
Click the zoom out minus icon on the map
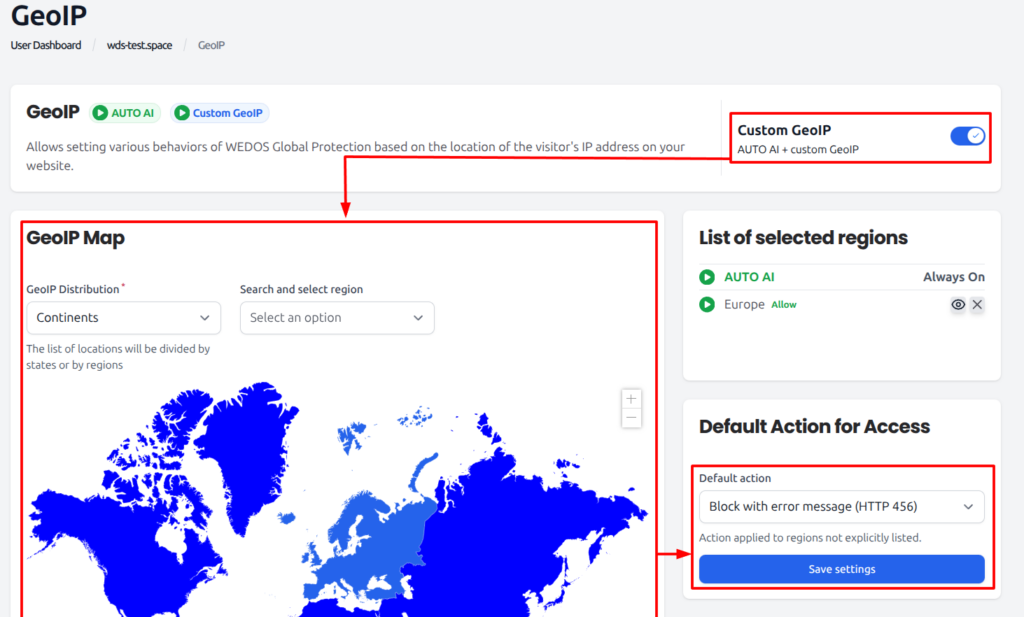[x=631, y=416]
